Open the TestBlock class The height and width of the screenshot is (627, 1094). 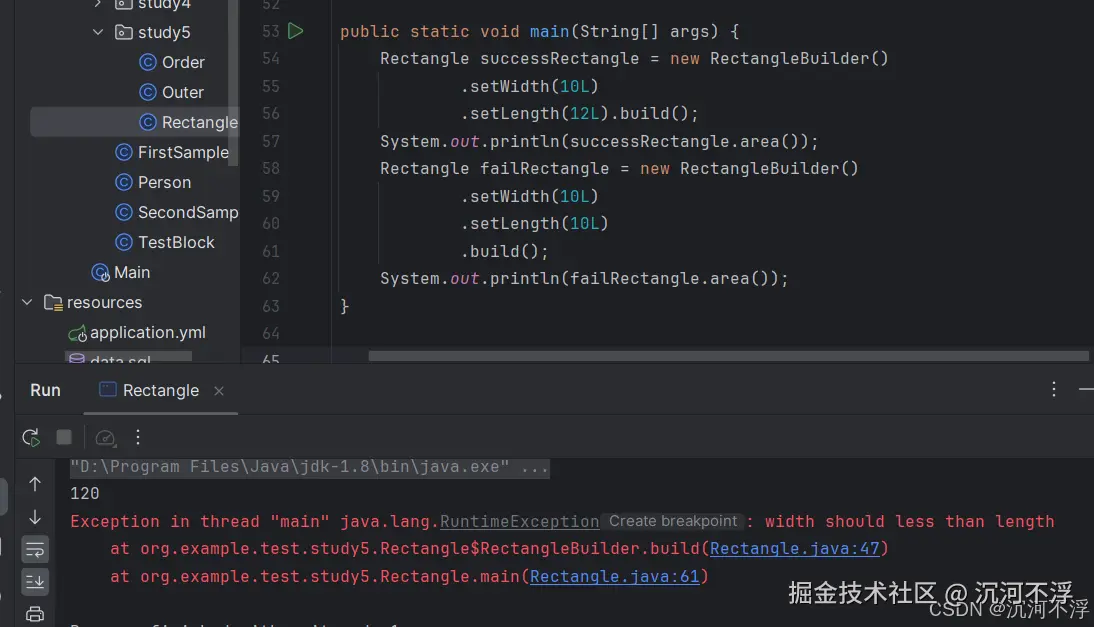[165, 242]
